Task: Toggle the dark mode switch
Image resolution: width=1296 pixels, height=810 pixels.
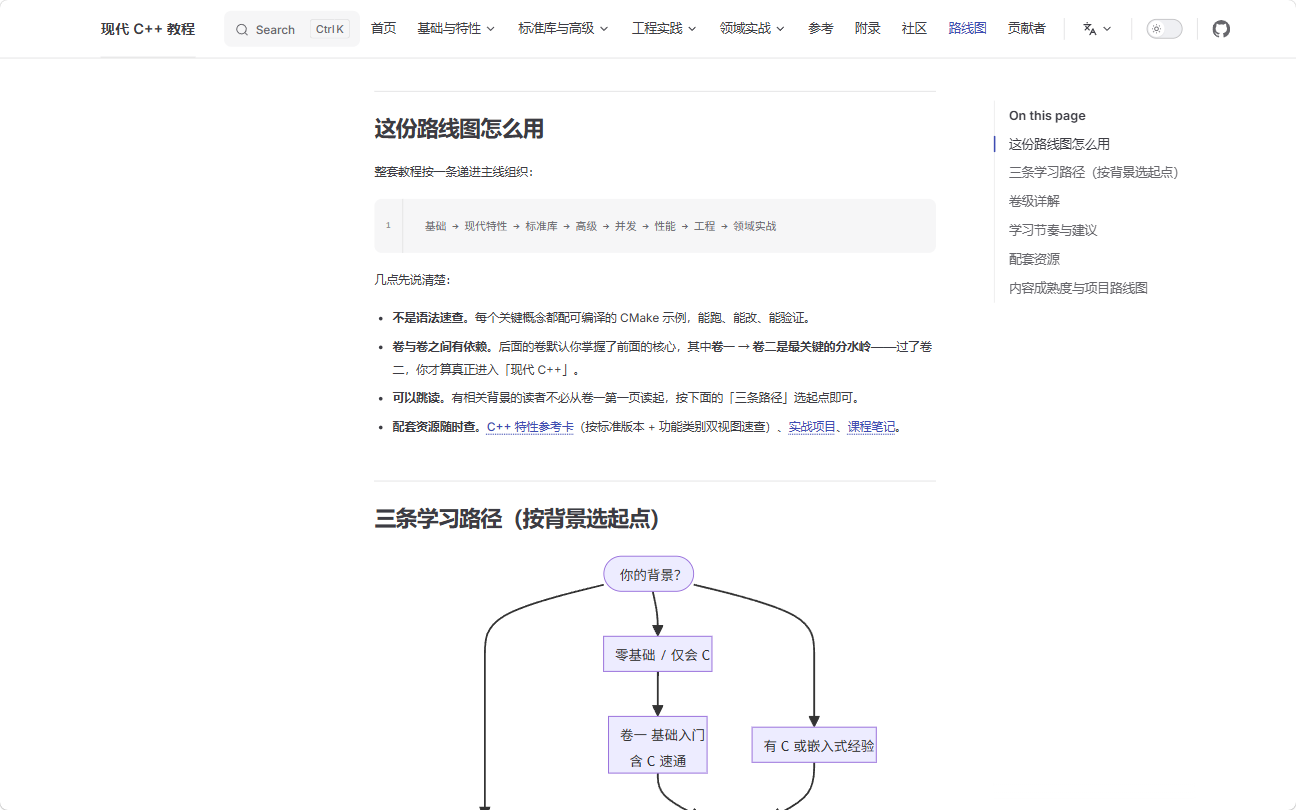Action: (1164, 29)
